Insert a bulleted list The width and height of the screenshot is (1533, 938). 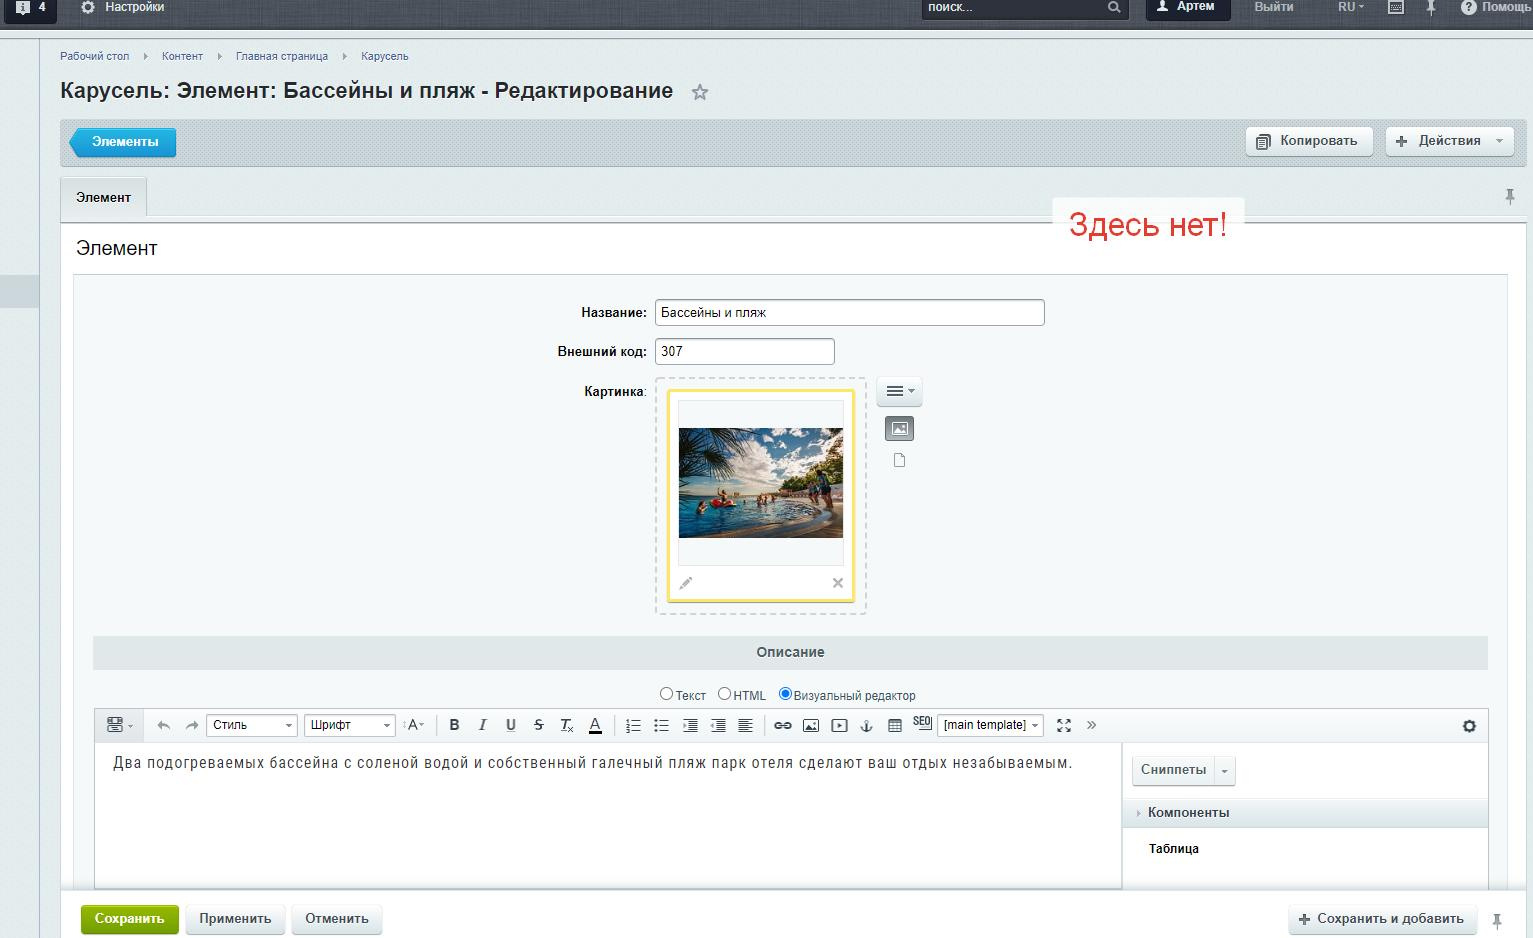click(x=661, y=725)
